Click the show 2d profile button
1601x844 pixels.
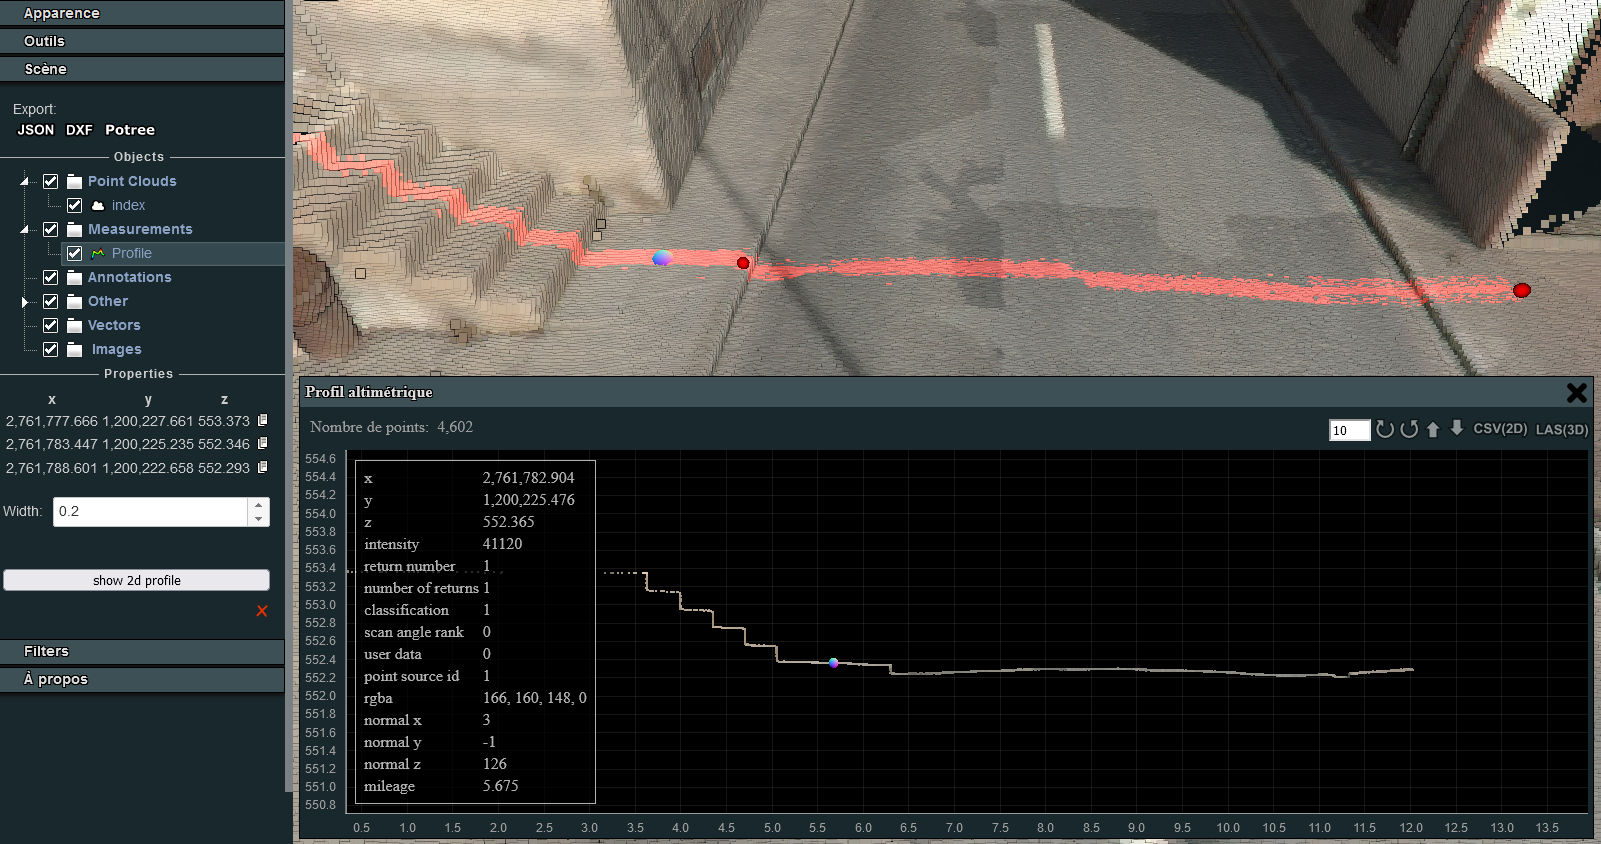pos(137,580)
